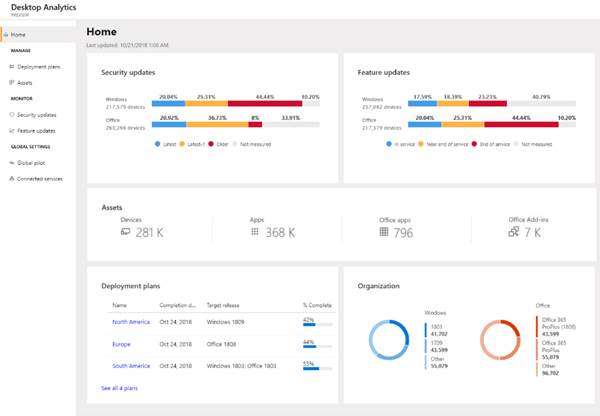Screen dimensions: 600x416
Task: Open Global pilot settings
Action: click(31, 163)
